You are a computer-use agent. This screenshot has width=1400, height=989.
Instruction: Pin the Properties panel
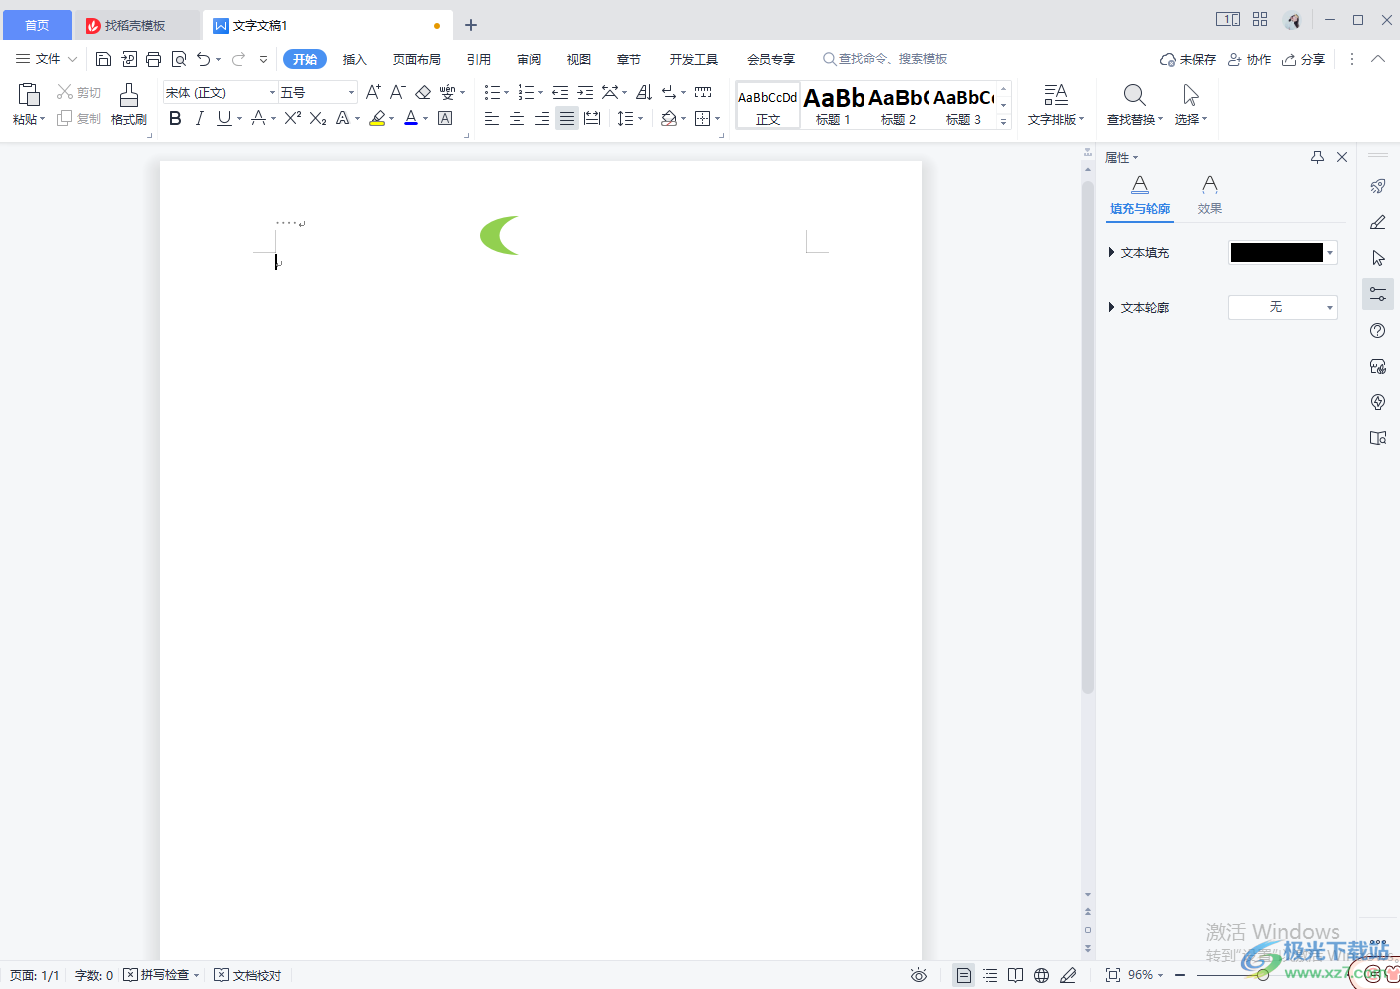[x=1317, y=157]
